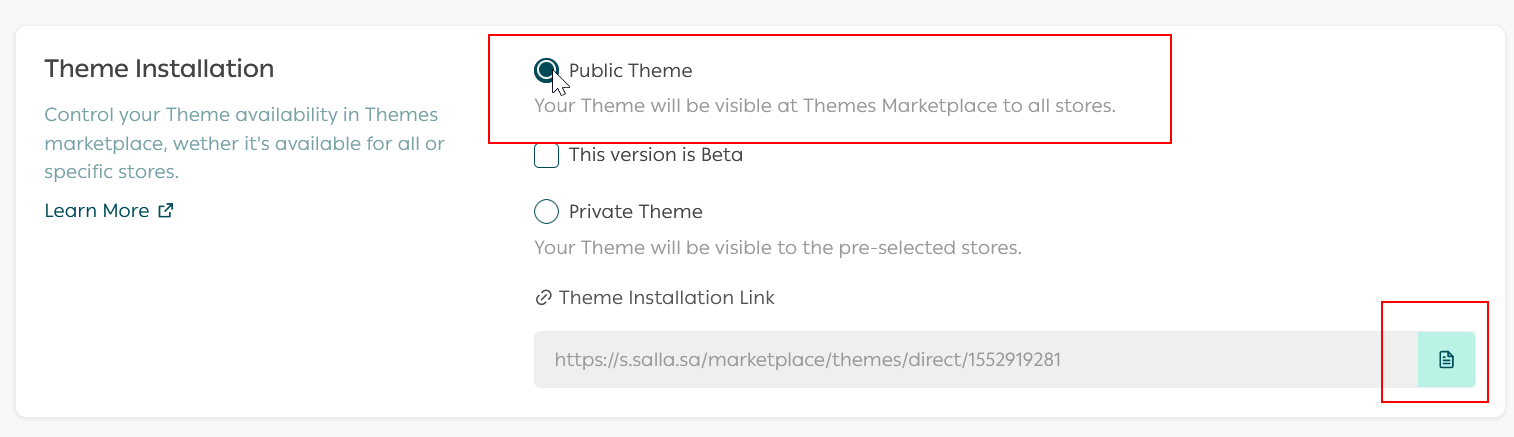This screenshot has width=1514, height=437.
Task: Enable the This version is Beta checkbox
Action: pyautogui.click(x=546, y=156)
